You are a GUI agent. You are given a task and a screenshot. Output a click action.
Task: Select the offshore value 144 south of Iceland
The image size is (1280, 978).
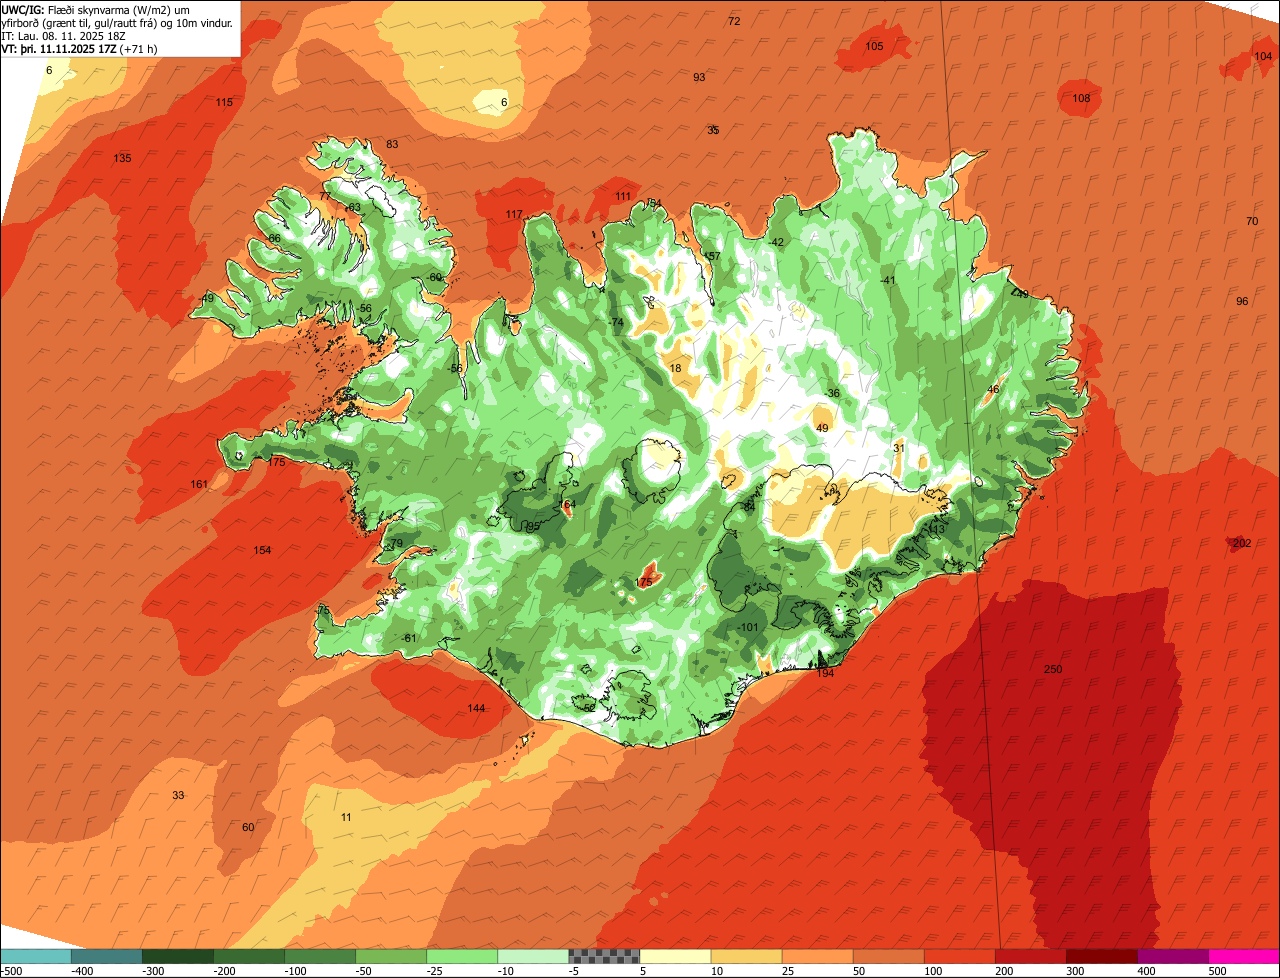(476, 708)
